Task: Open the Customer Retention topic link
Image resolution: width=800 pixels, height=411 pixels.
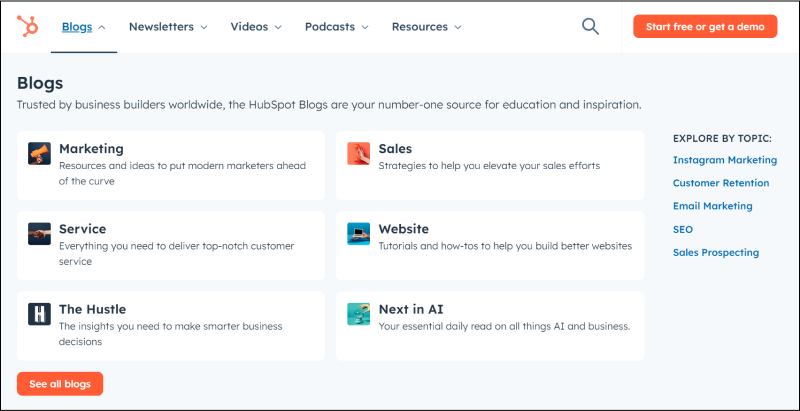Action: click(721, 183)
